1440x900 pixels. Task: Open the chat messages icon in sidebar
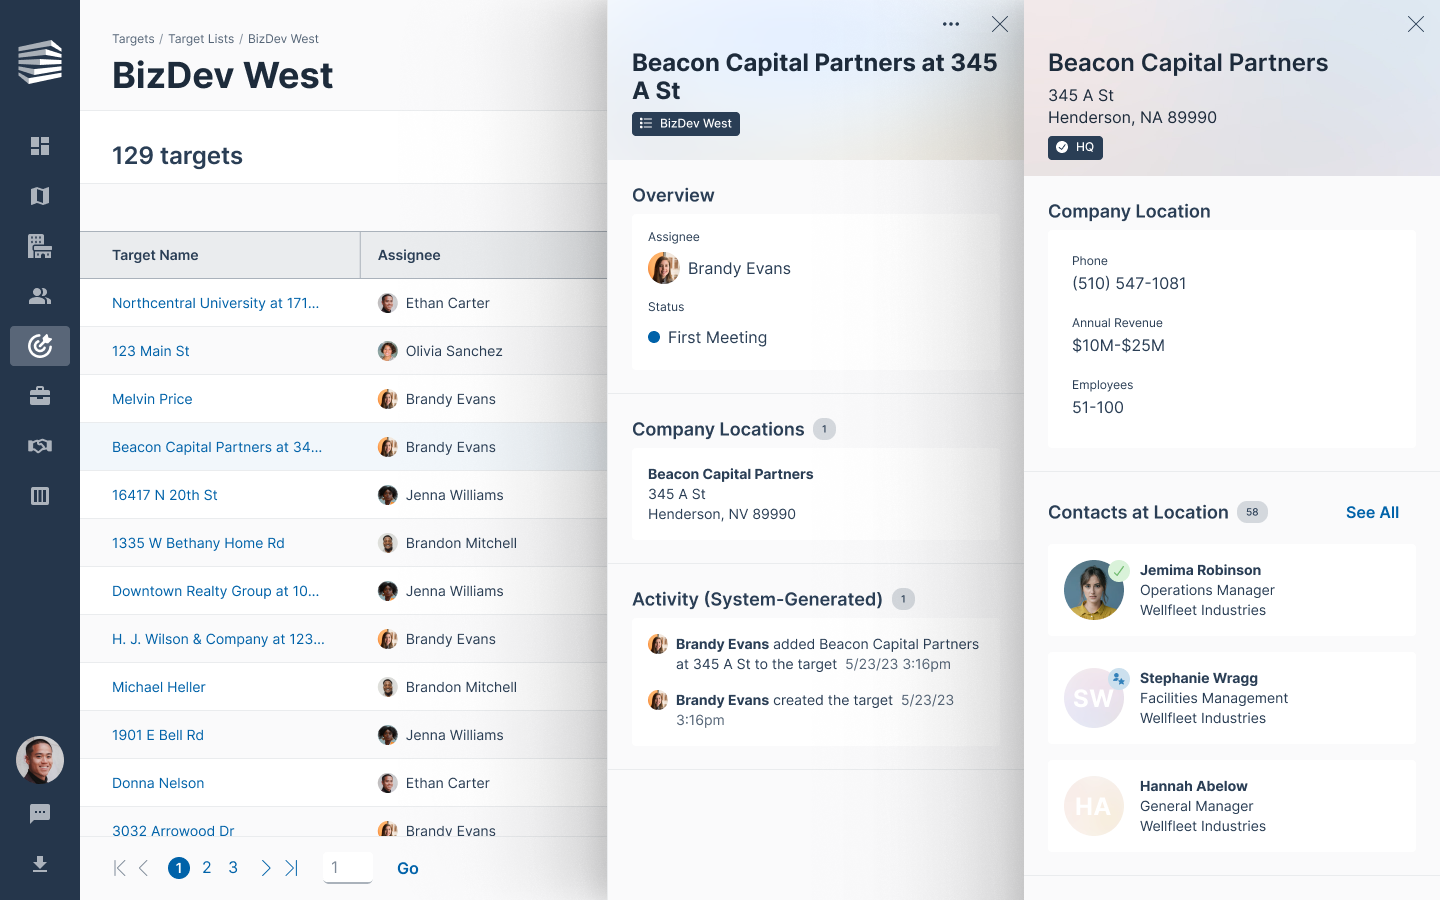[40, 814]
